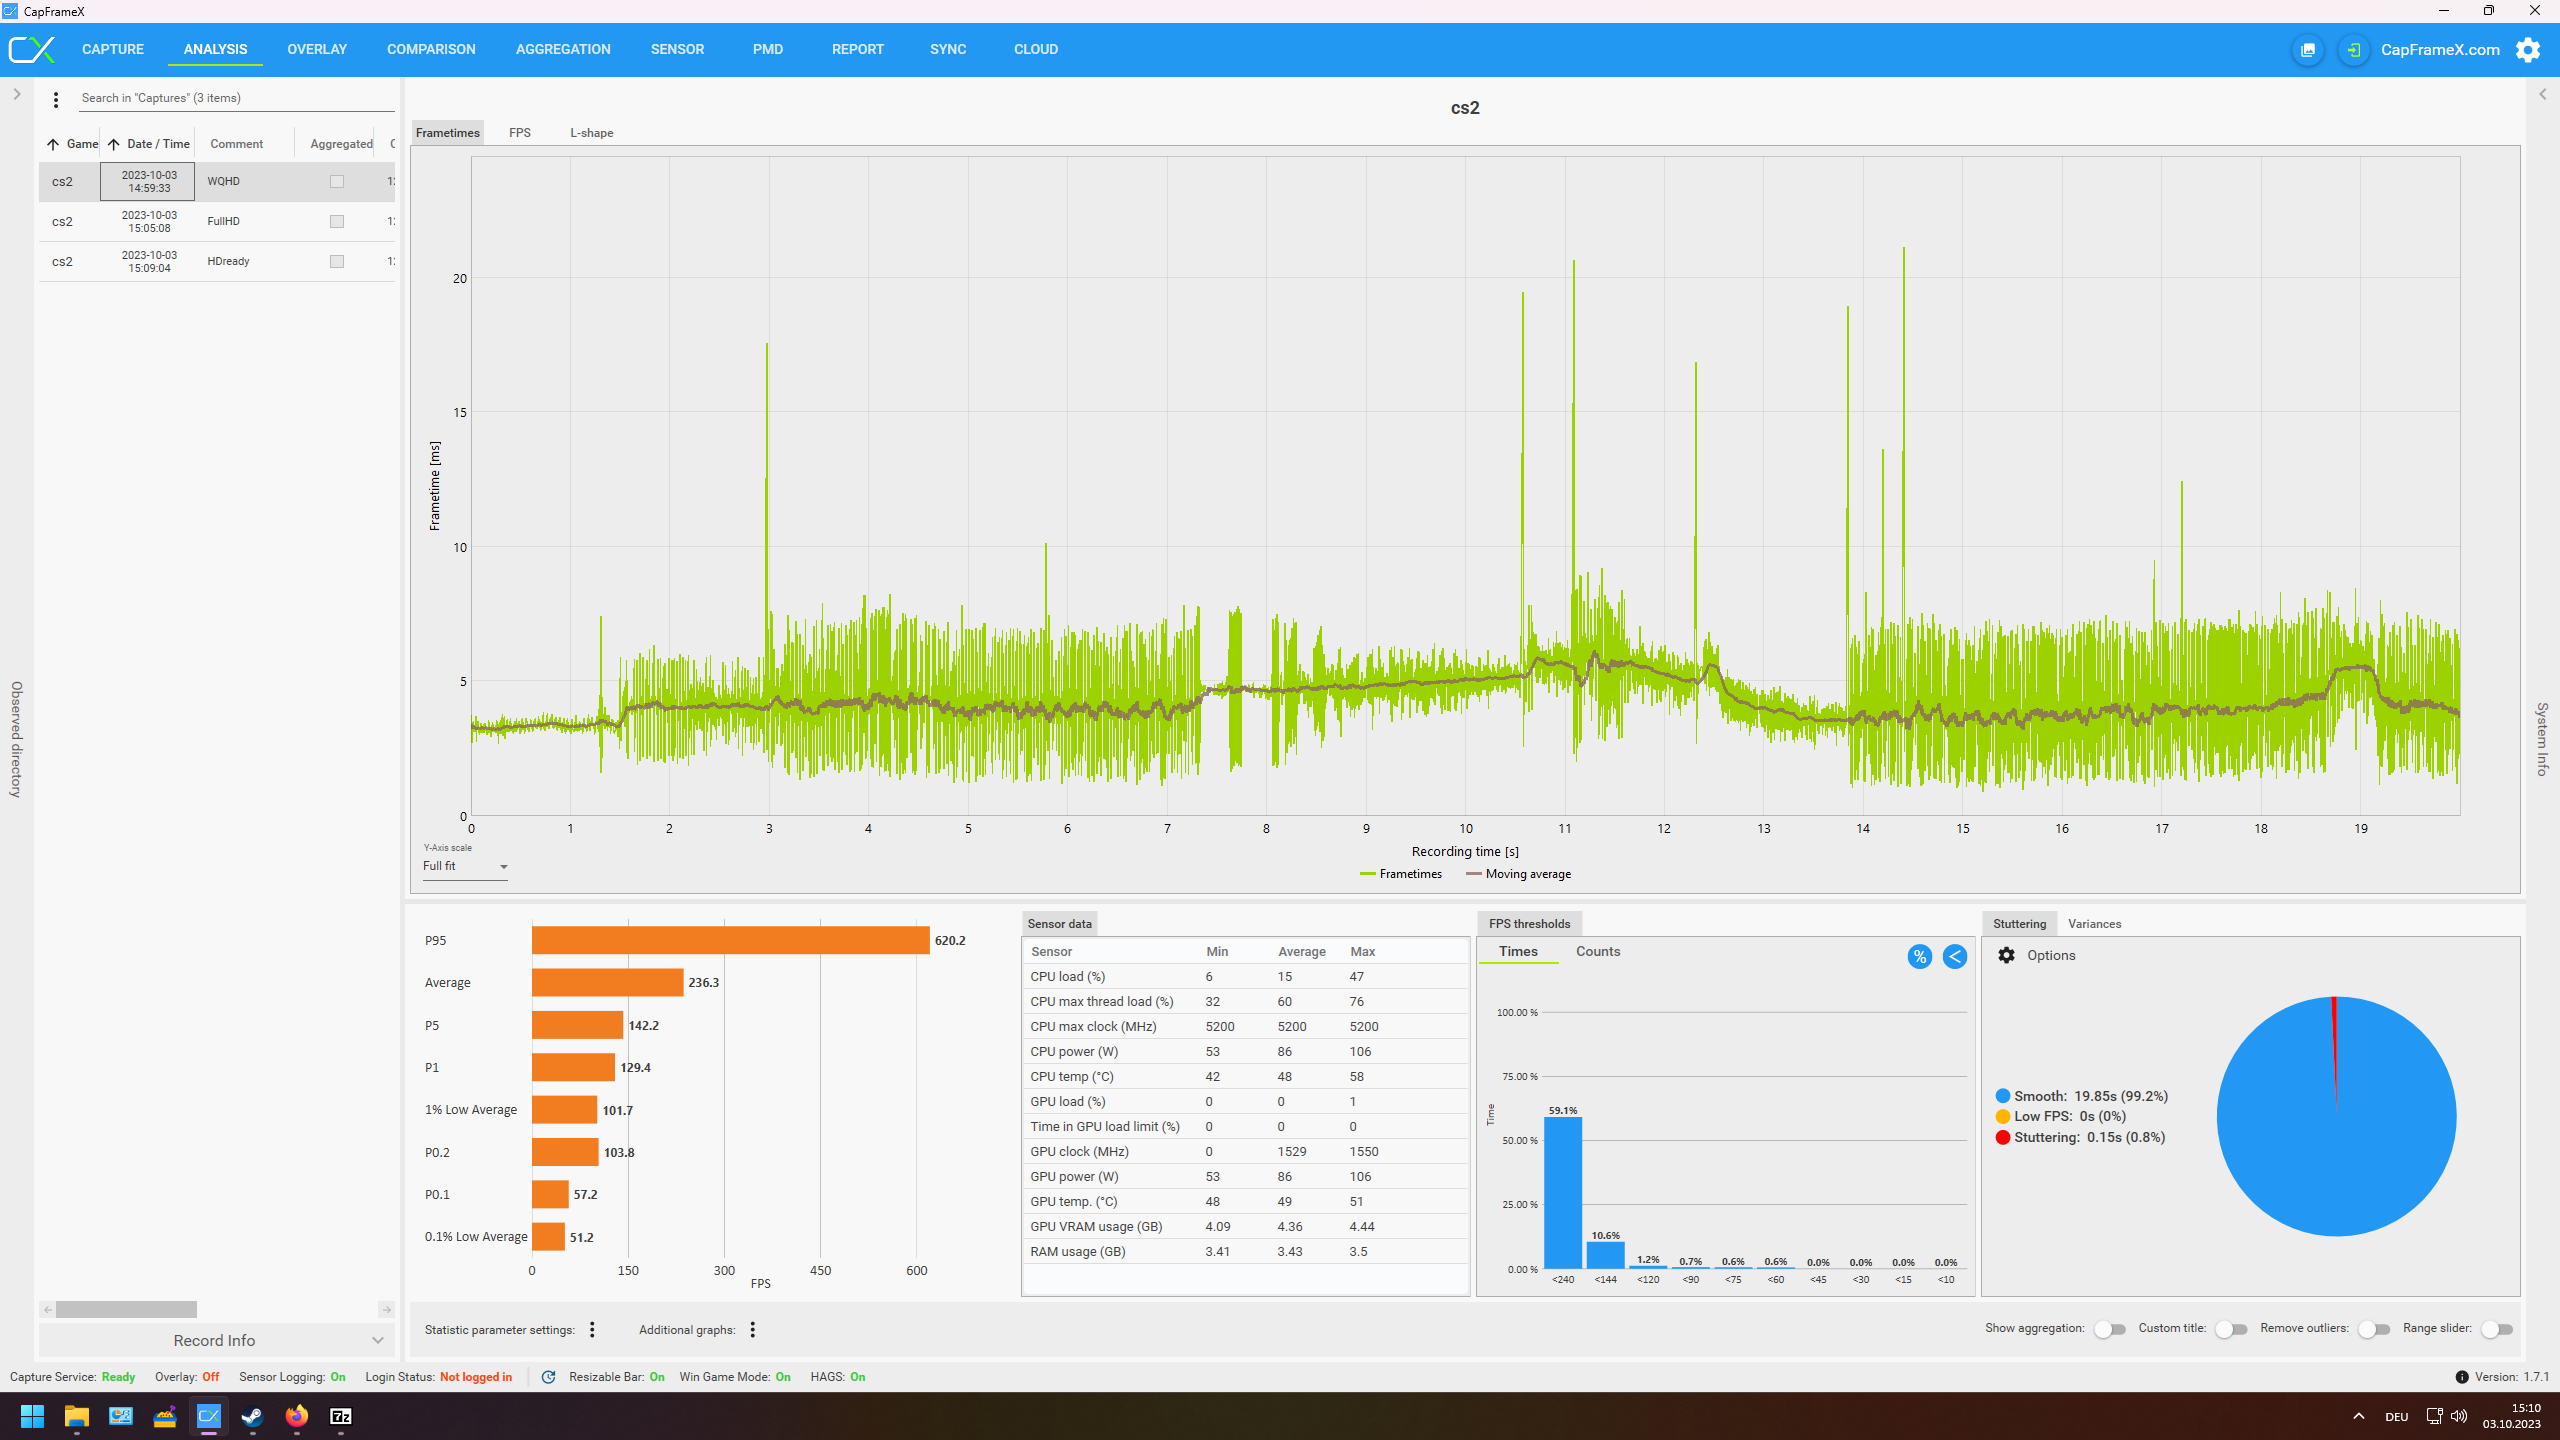Click the screenshot capture icon in header

[2308, 50]
